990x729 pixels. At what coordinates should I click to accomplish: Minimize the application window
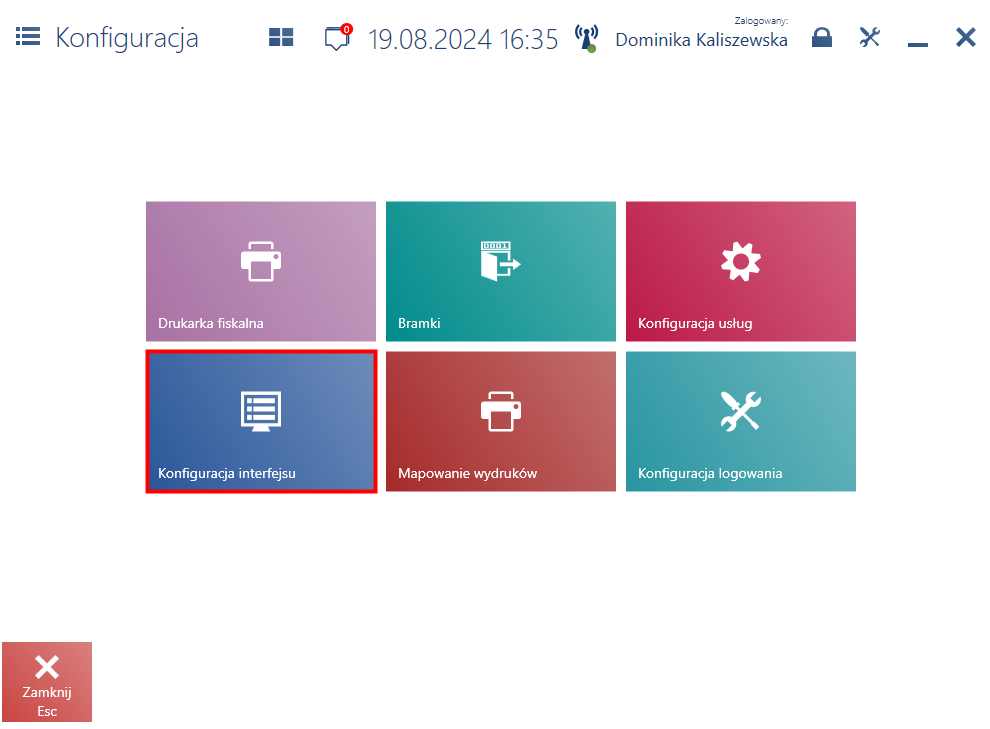click(x=917, y=44)
